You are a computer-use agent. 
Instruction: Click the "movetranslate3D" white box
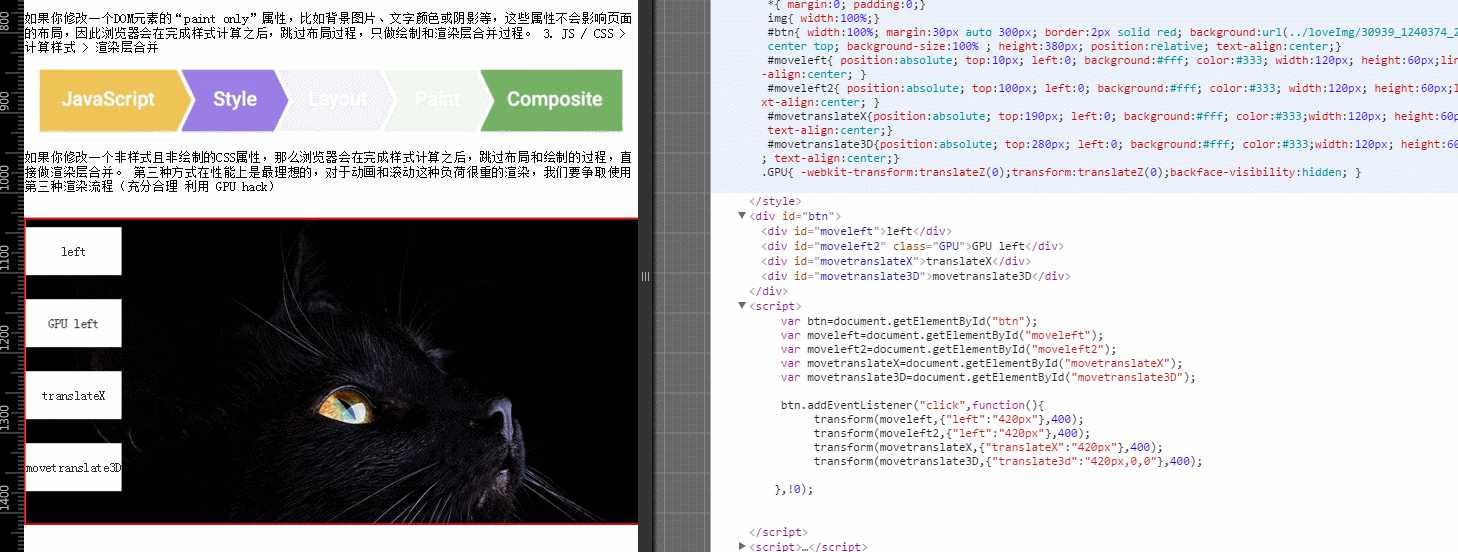[73, 467]
